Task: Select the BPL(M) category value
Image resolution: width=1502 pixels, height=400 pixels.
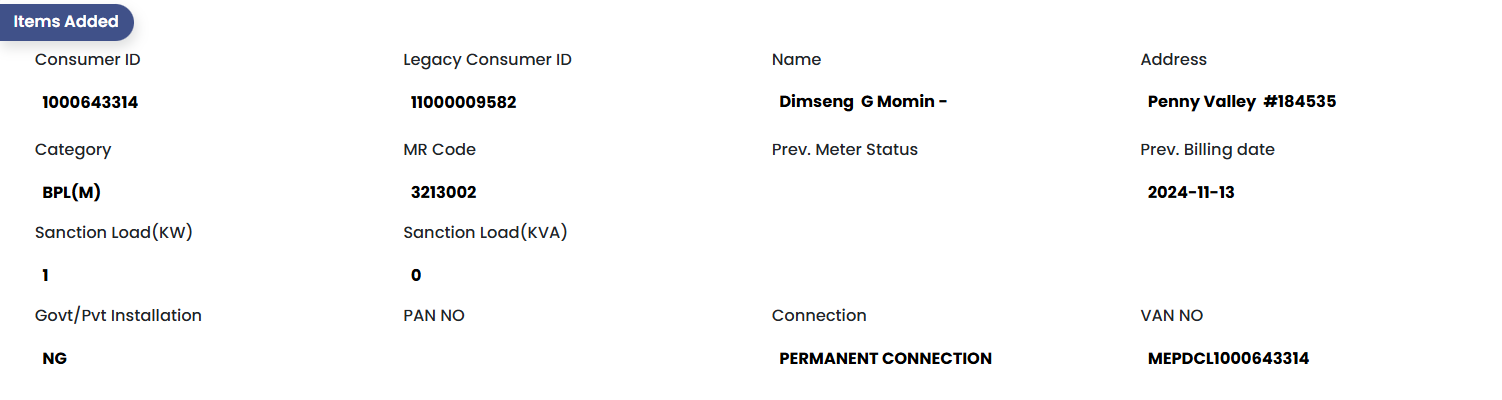Action: pyautogui.click(x=71, y=192)
